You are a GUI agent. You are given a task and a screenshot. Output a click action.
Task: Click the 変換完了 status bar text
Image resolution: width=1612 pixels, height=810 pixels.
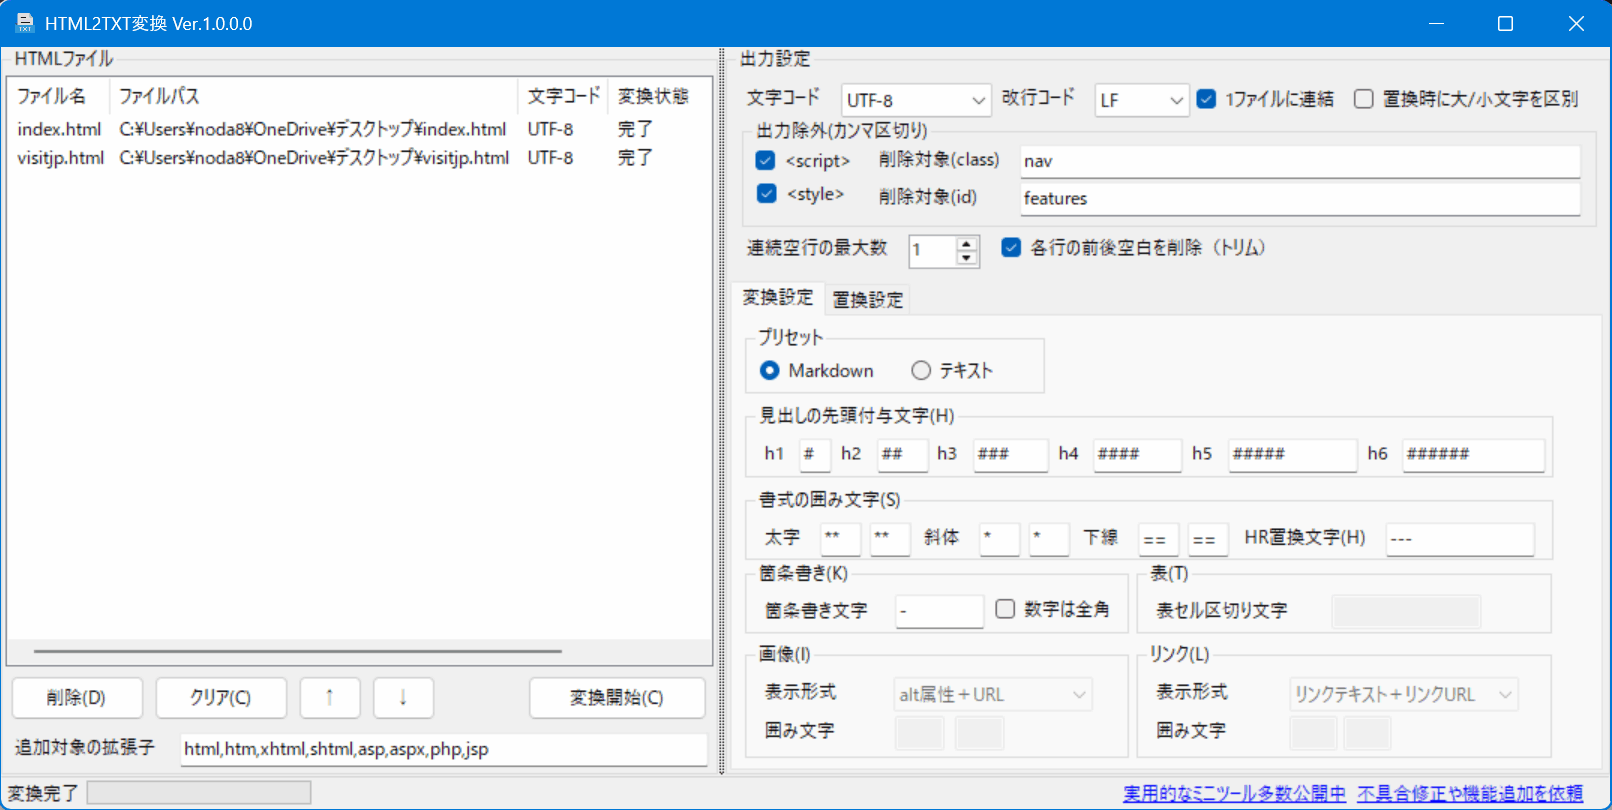(x=43, y=793)
